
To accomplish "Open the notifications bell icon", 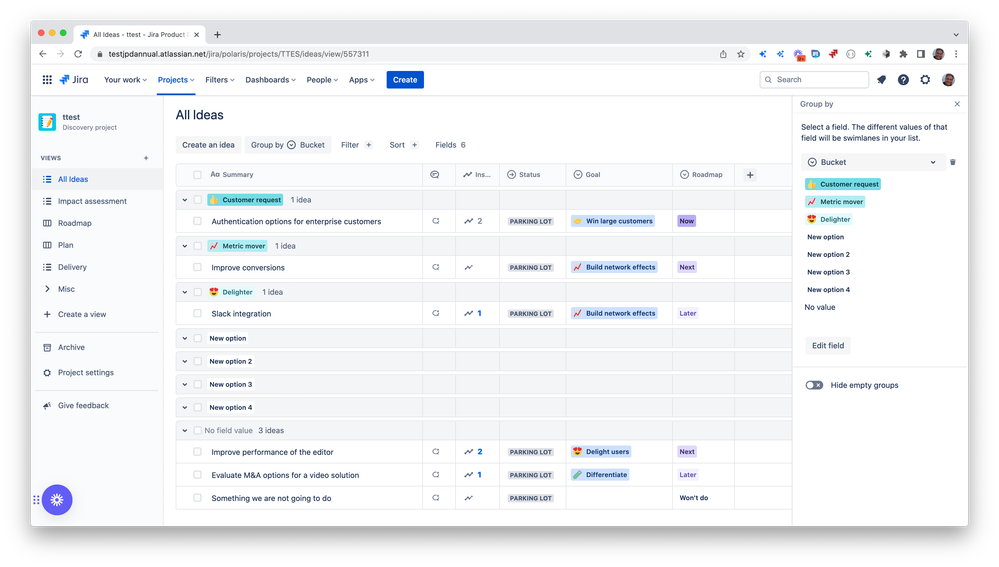I will click(x=882, y=80).
